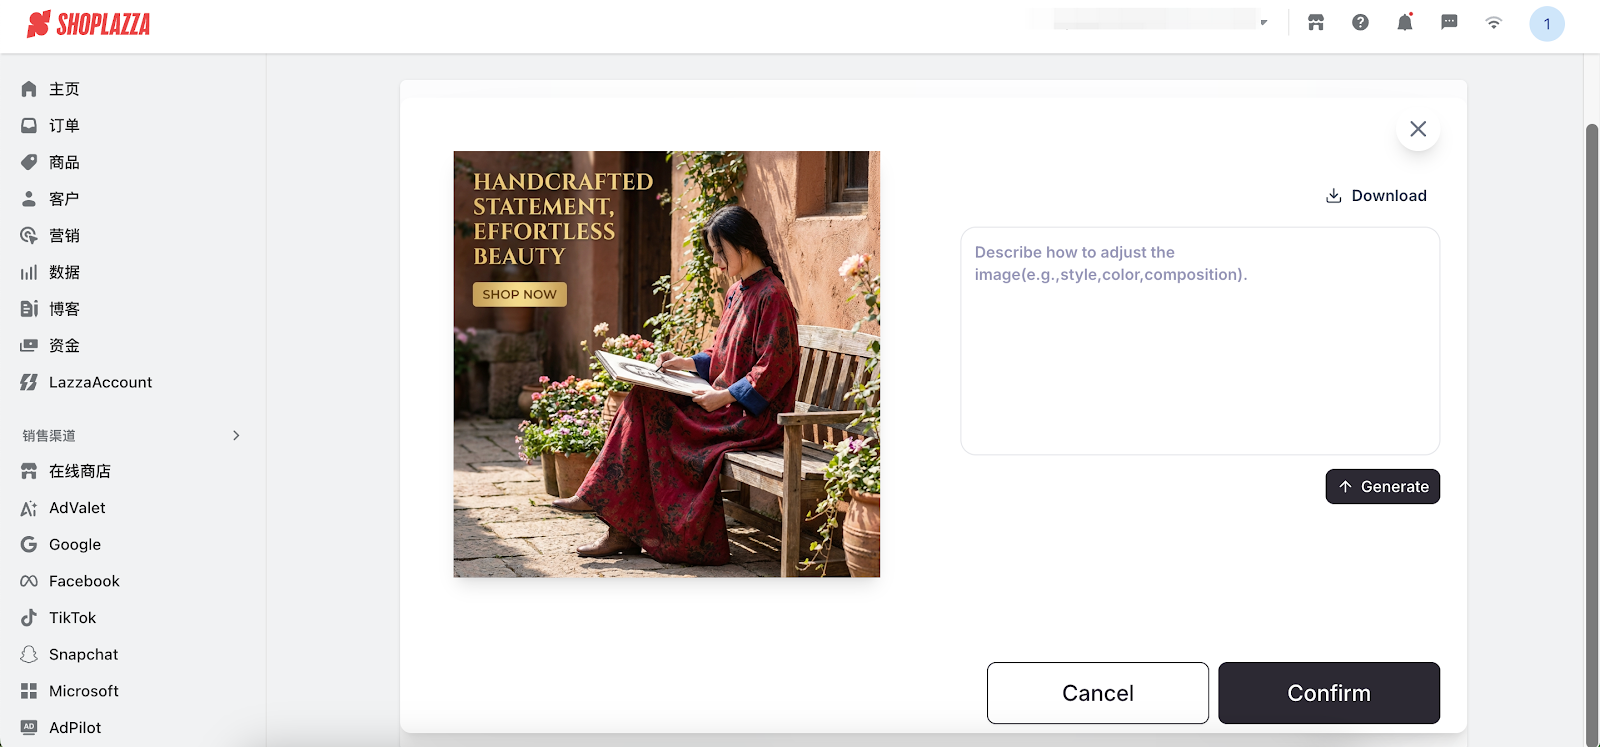Expand the 销售渠道 section chevron
Screen dimensions: 1600x747
tap(236, 435)
